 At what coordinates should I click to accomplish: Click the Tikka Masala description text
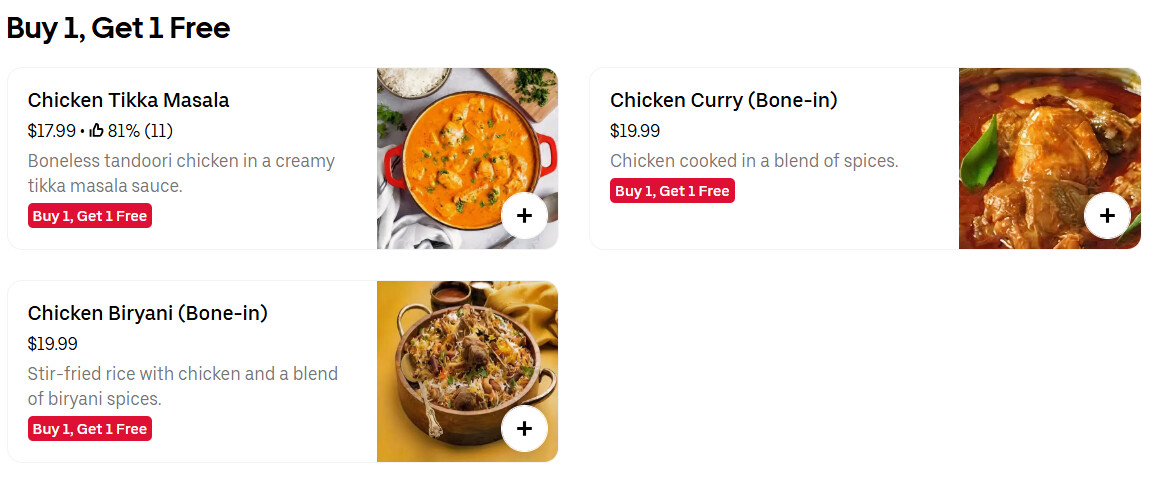click(180, 173)
